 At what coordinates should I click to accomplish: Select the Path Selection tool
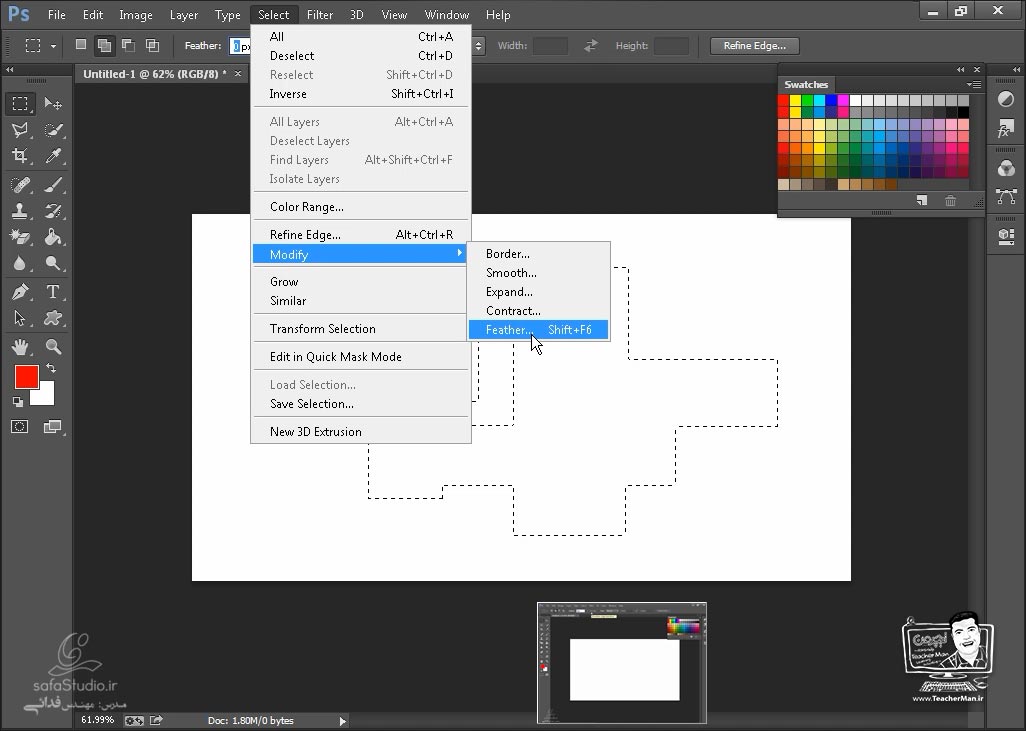point(20,318)
